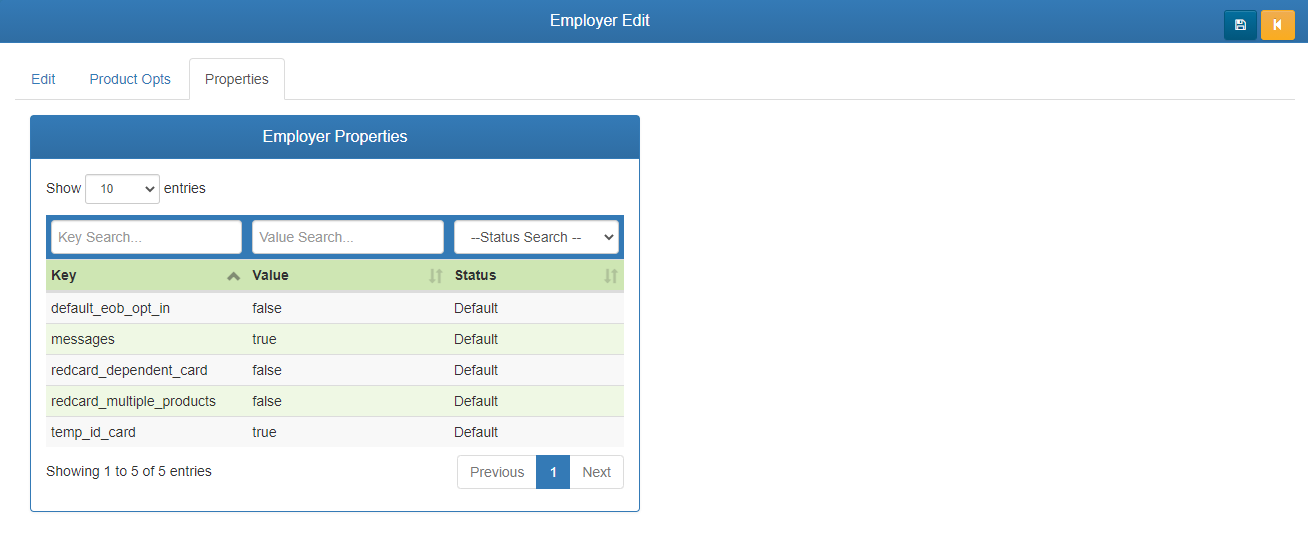Image resolution: width=1308 pixels, height=537 pixels.
Task: Focus the Key Search field
Action: pyautogui.click(x=146, y=237)
